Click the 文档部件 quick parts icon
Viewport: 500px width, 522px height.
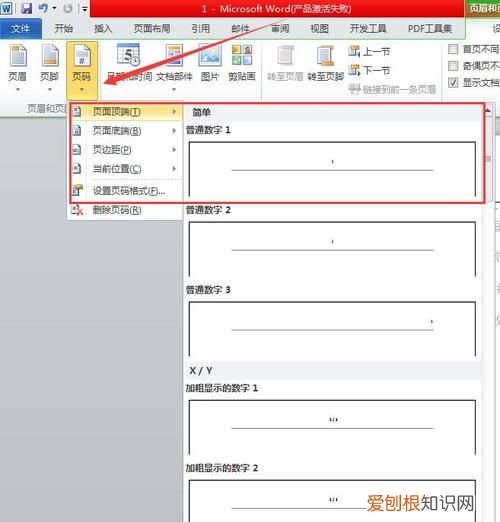pyautogui.click(x=174, y=55)
